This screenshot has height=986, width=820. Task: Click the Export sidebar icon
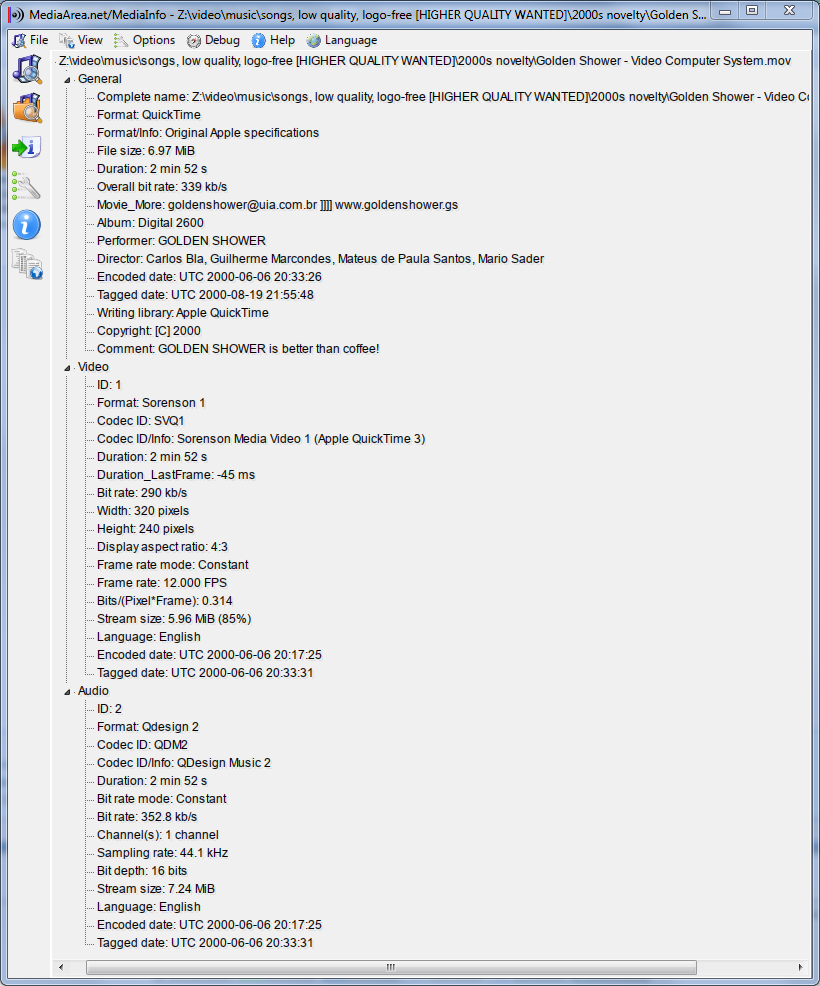[x=27, y=147]
